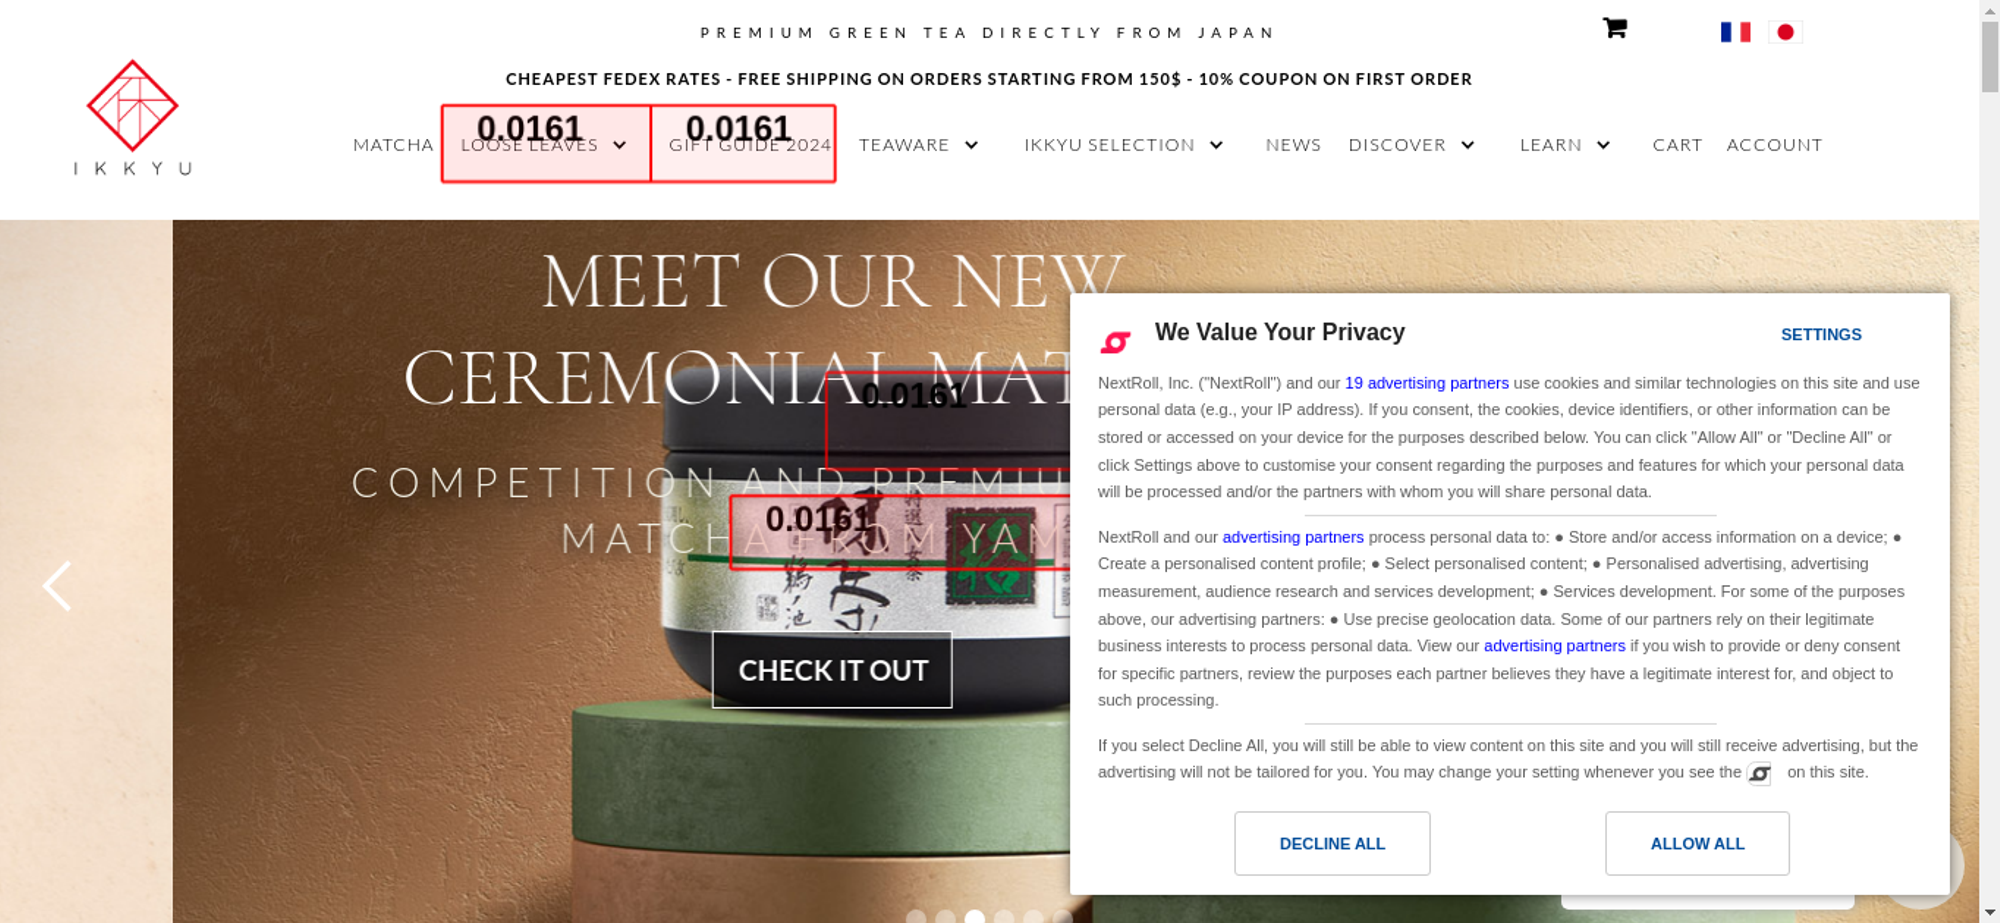Expand the Discover menu chevron
Screen dimensions: 2000x923
(1467, 145)
